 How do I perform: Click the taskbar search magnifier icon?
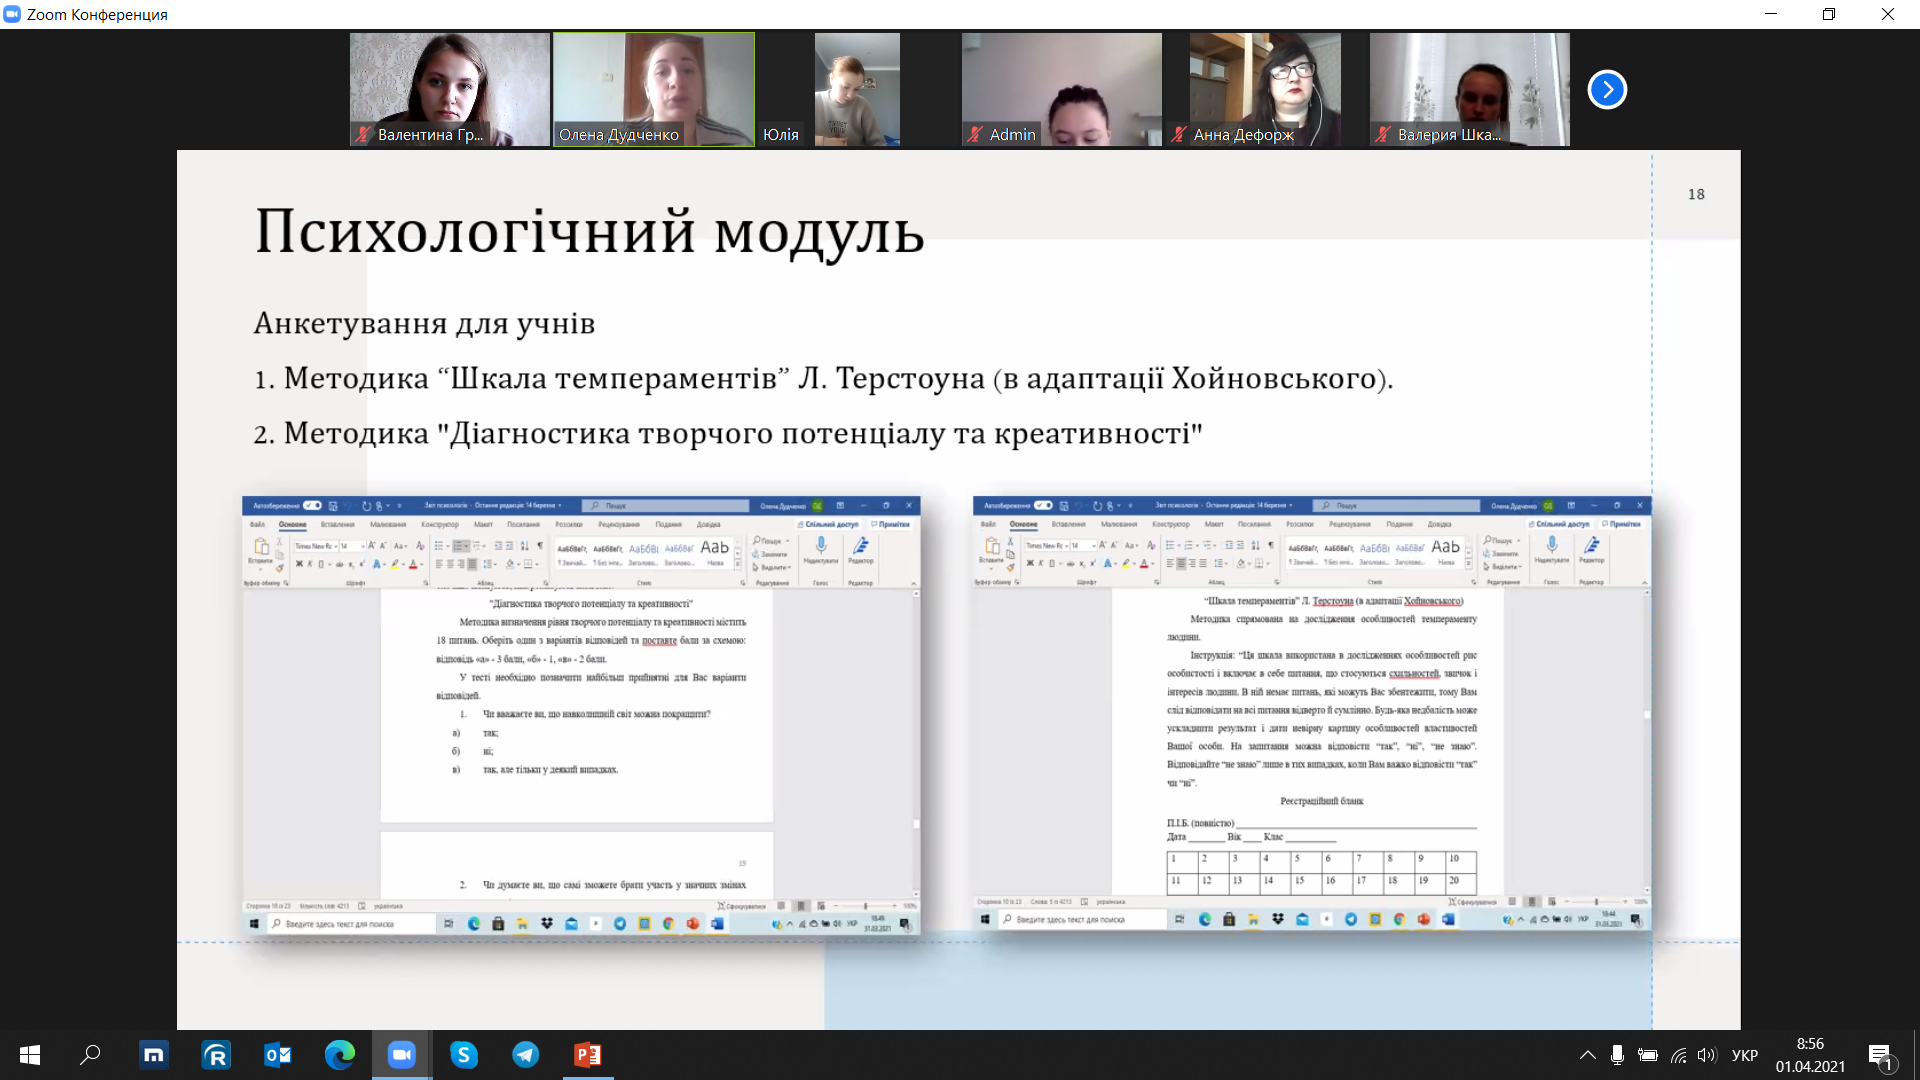[x=91, y=1055]
